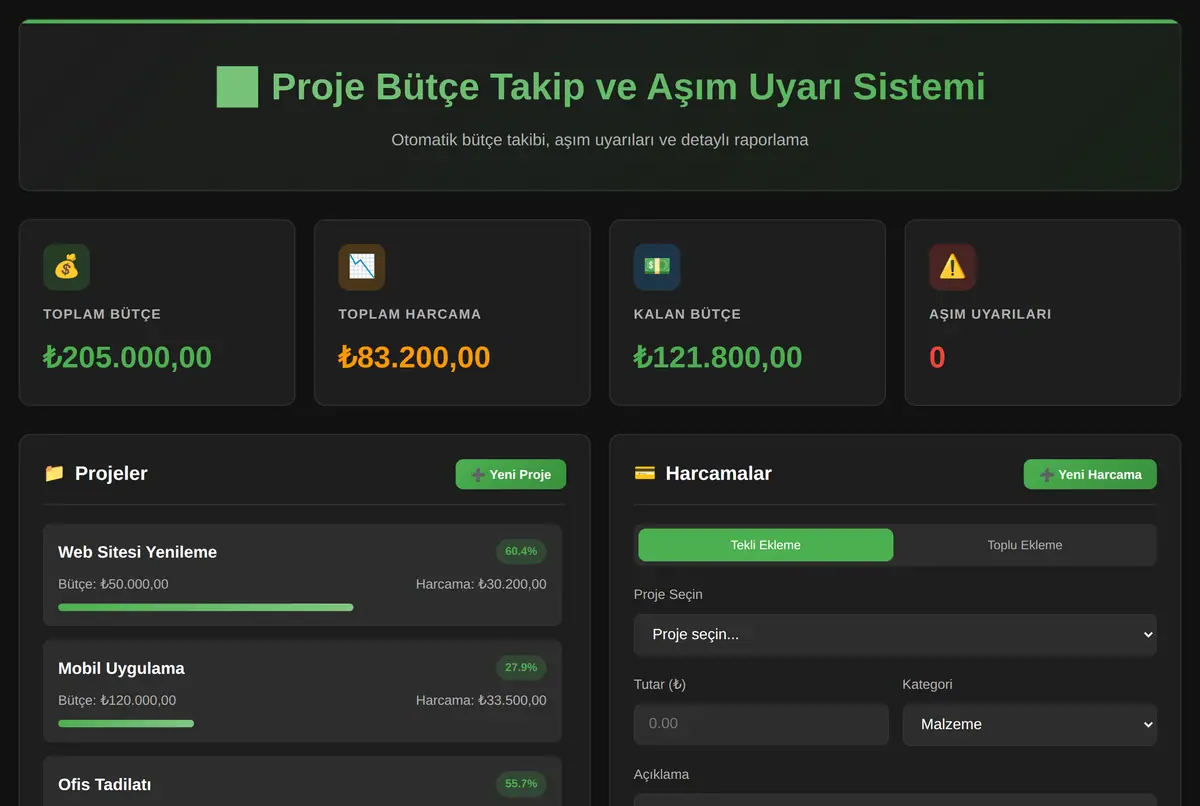
Task: Click Bütçe: ₺50.000,00 text
Action: pos(113,584)
